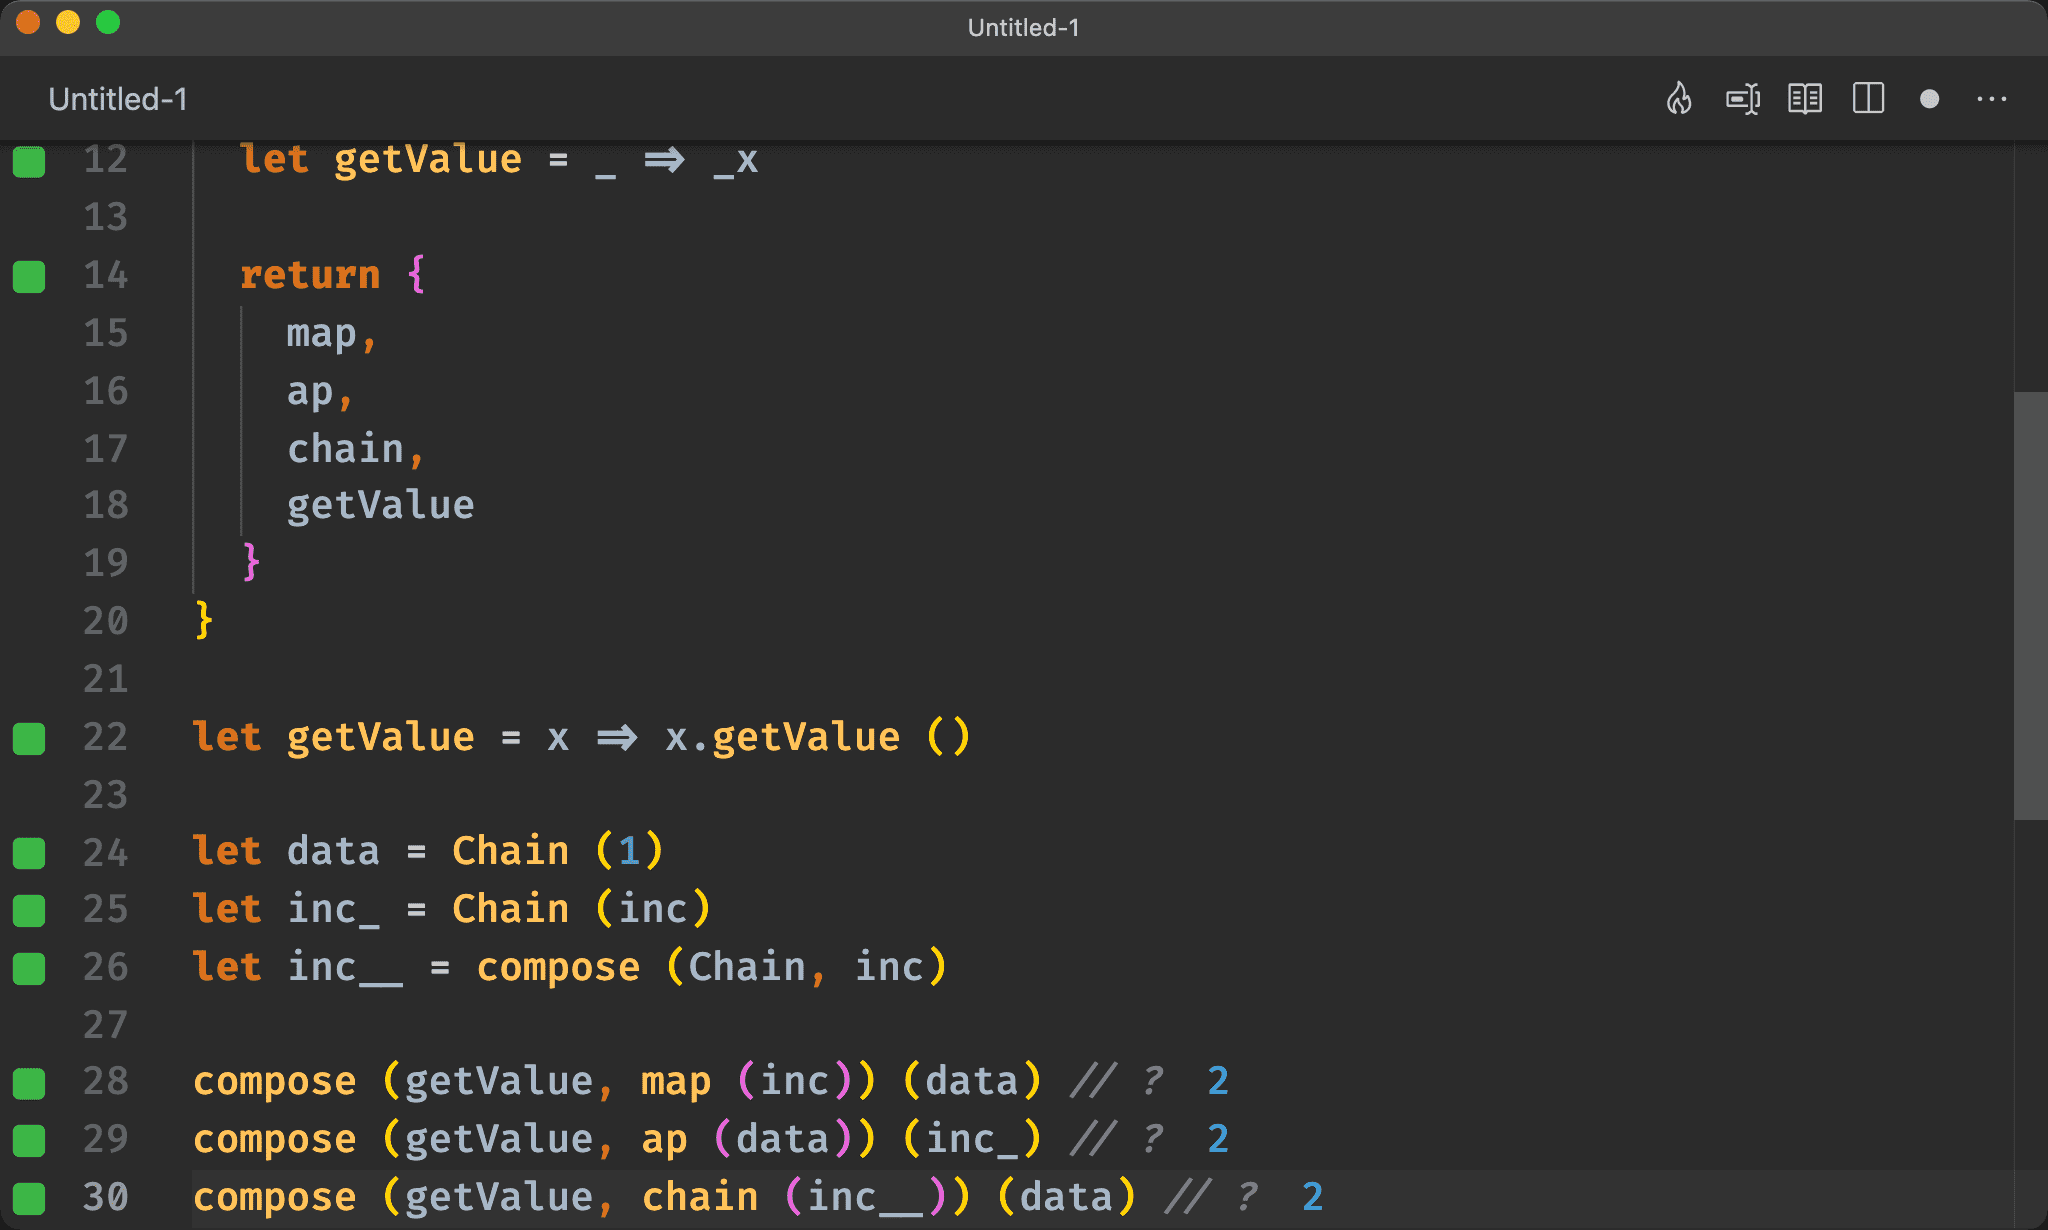Viewport: 2048px width, 1230px height.
Task: Click the number 1 inside Chain on line 24
Action: coord(628,851)
